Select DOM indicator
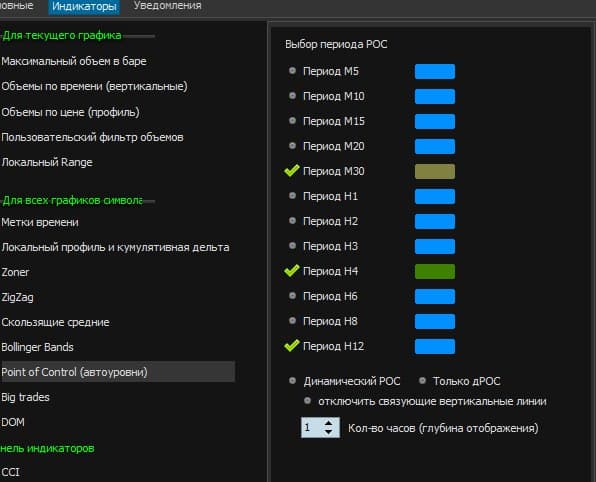The height and width of the screenshot is (482, 596). (13, 422)
